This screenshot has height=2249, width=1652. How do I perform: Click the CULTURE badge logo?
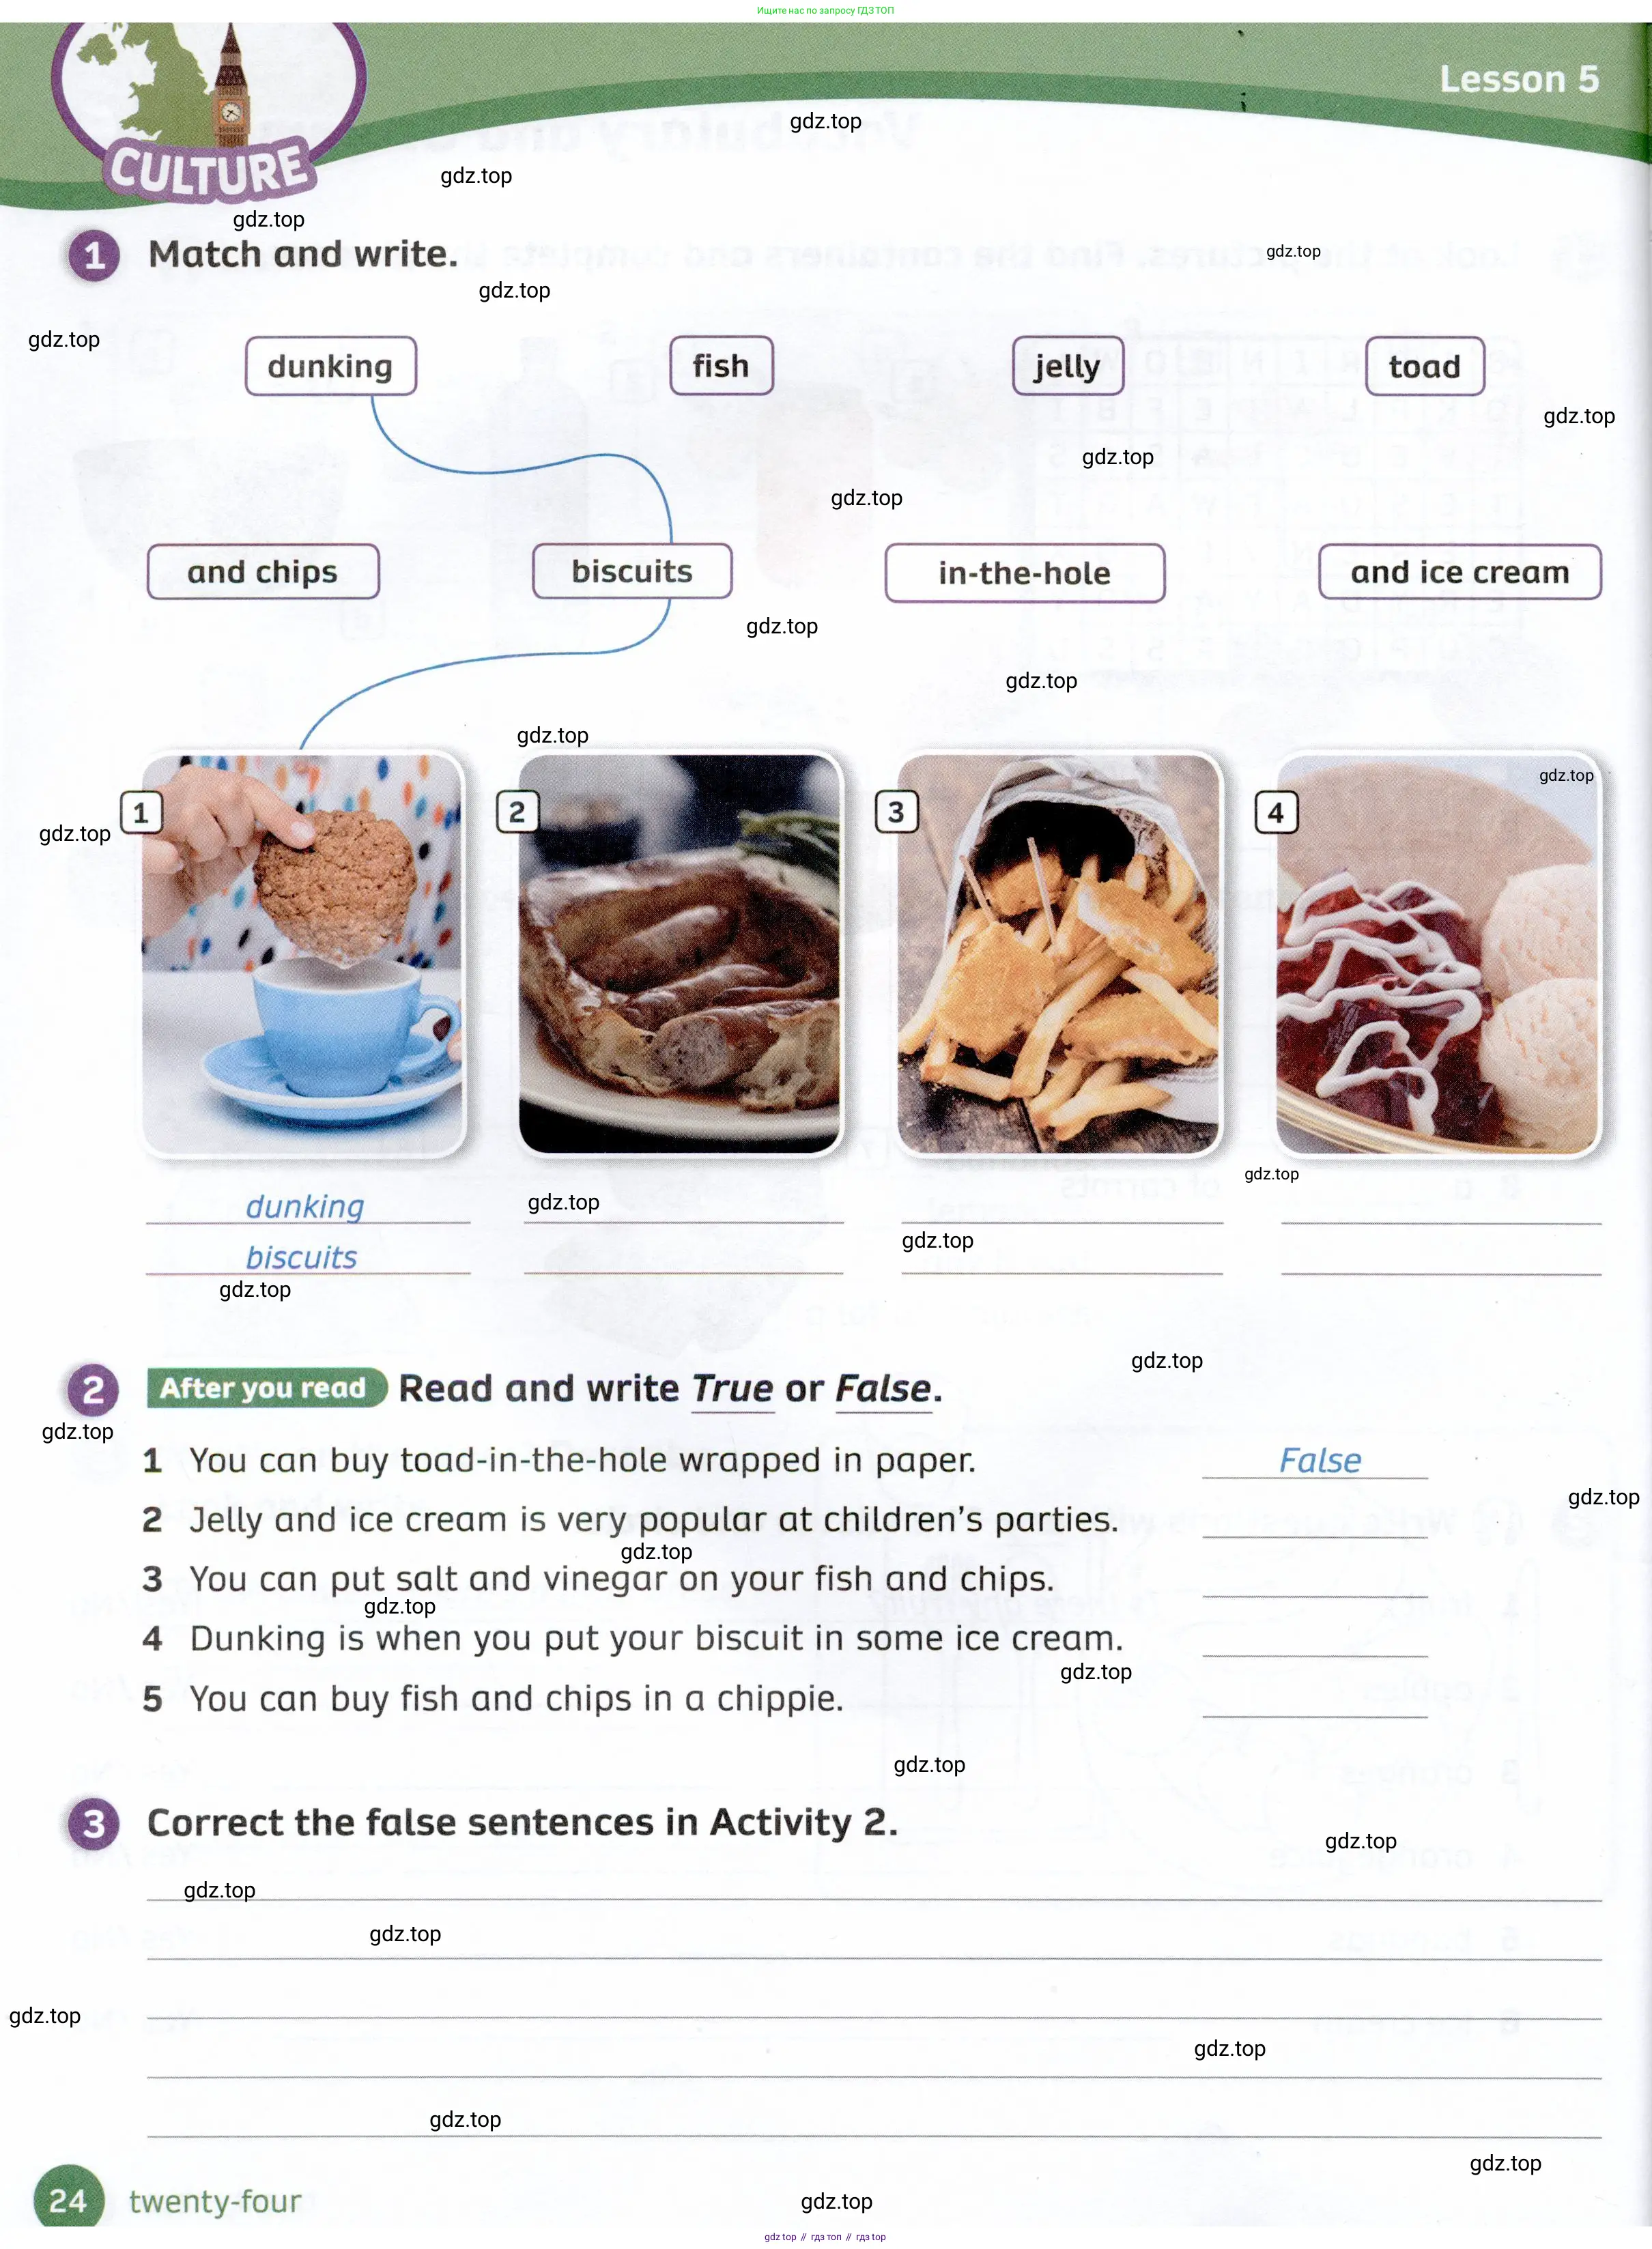click(x=208, y=112)
